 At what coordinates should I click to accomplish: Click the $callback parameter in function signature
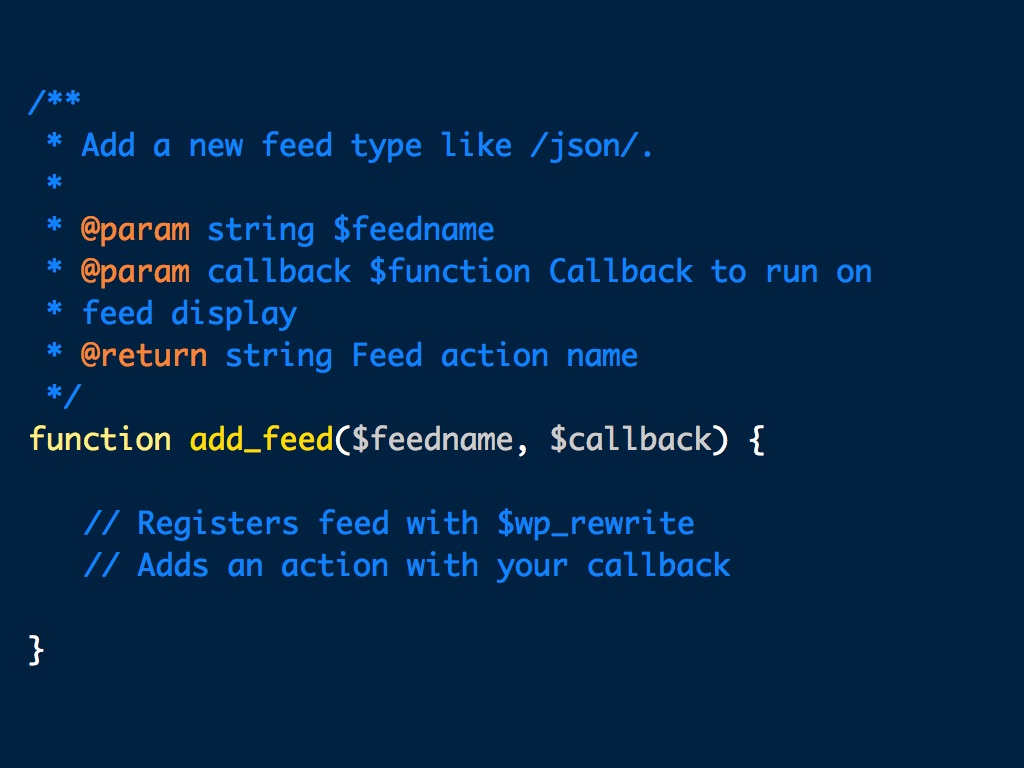click(630, 440)
